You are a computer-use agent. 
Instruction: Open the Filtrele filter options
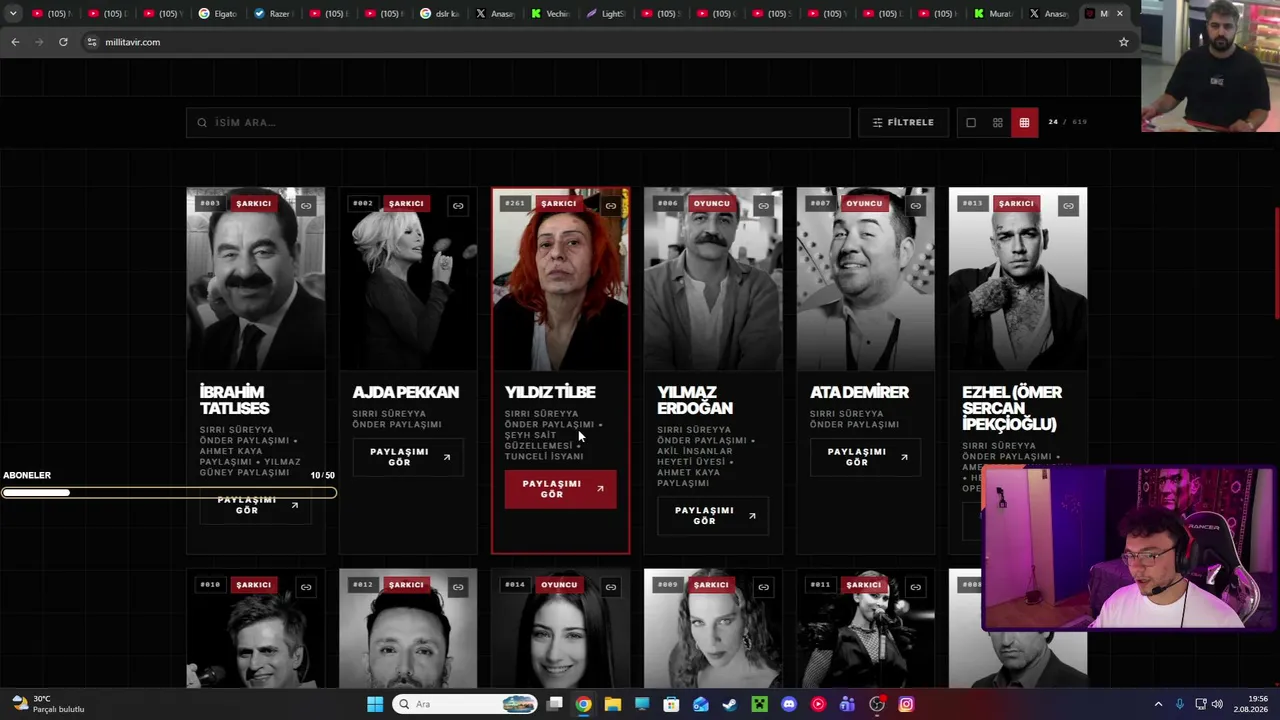click(x=903, y=123)
